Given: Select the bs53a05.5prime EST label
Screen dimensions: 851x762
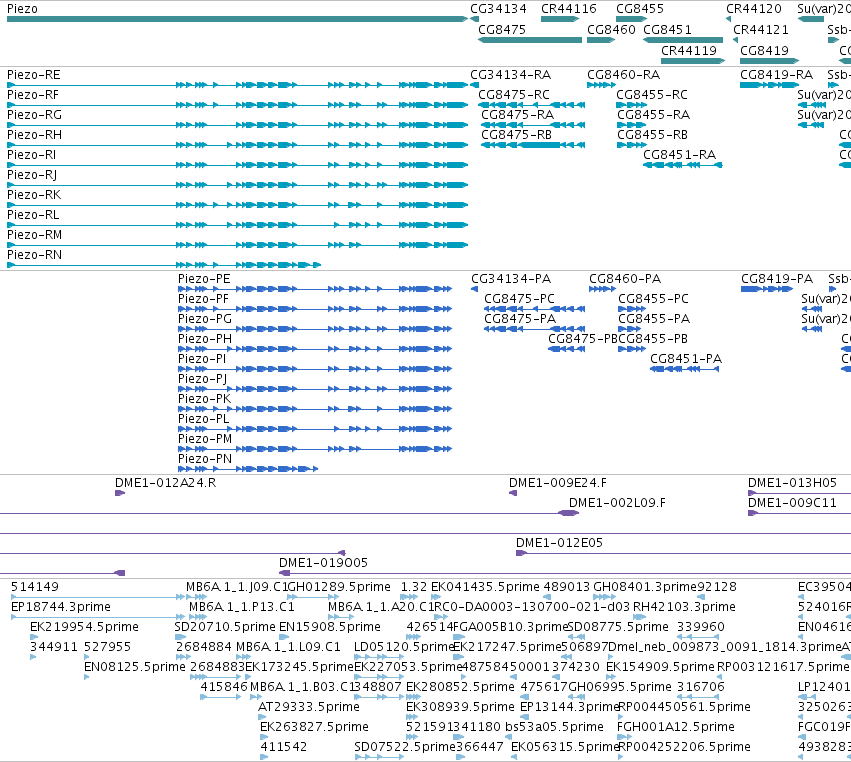Looking at the screenshot, I should point(554,726).
